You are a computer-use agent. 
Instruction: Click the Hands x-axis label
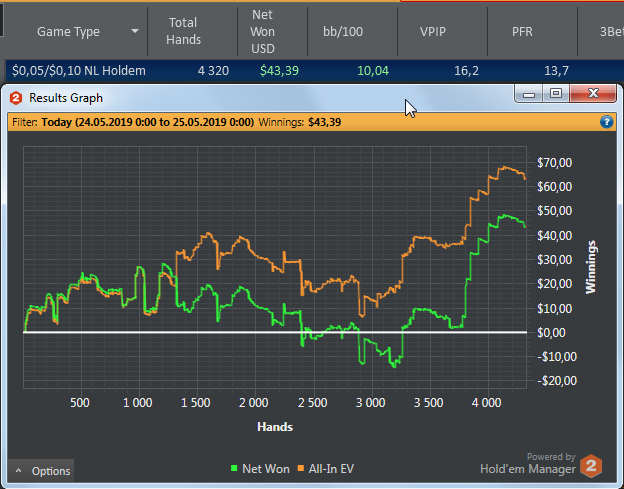point(275,427)
